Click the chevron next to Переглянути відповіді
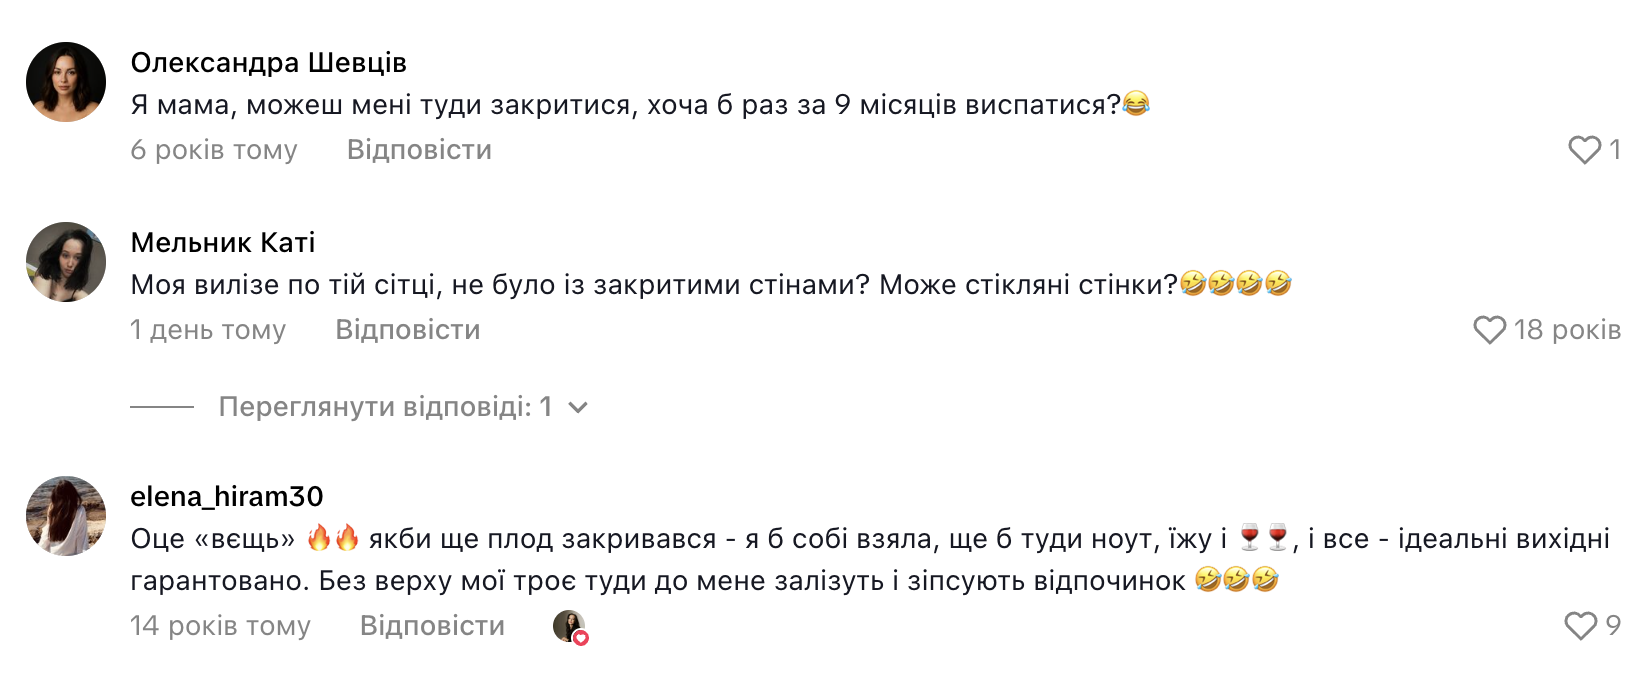1626x676 pixels. pos(578,407)
